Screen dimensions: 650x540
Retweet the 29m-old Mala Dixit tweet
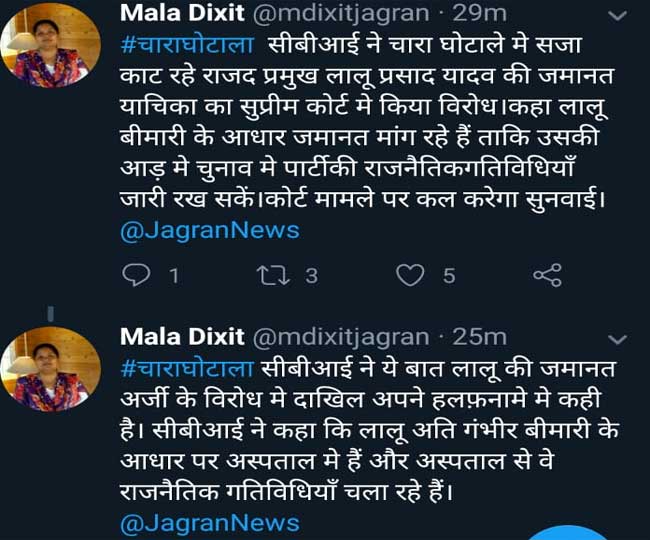tap(271, 275)
